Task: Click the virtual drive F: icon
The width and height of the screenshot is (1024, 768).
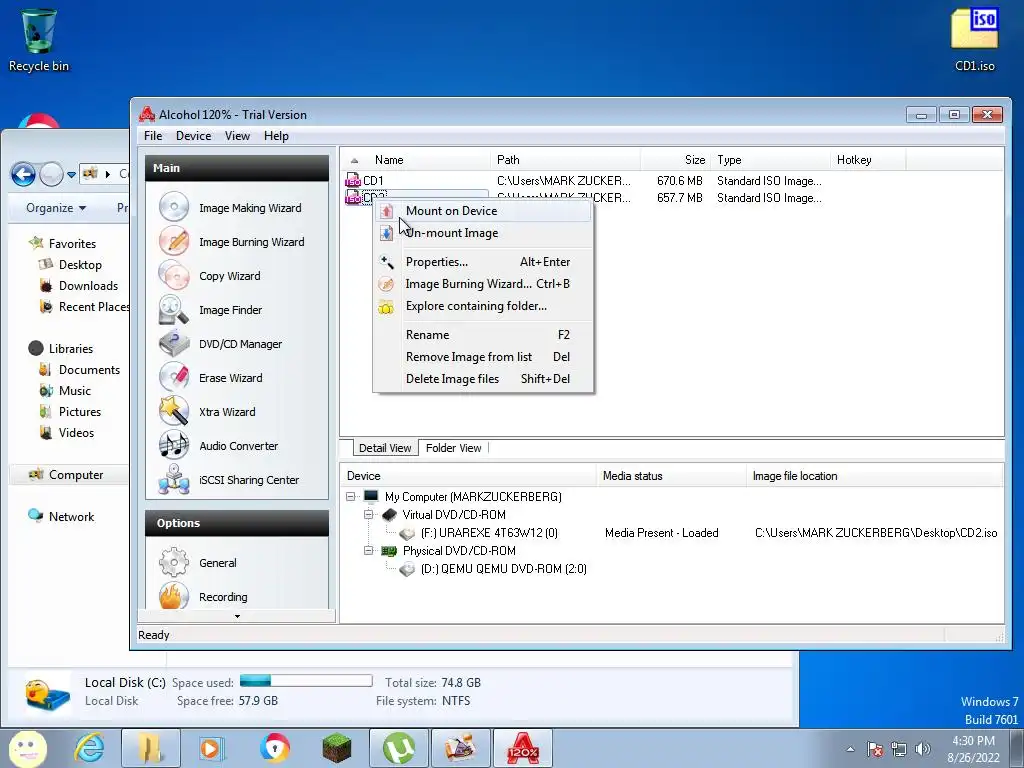Action: click(x=407, y=533)
